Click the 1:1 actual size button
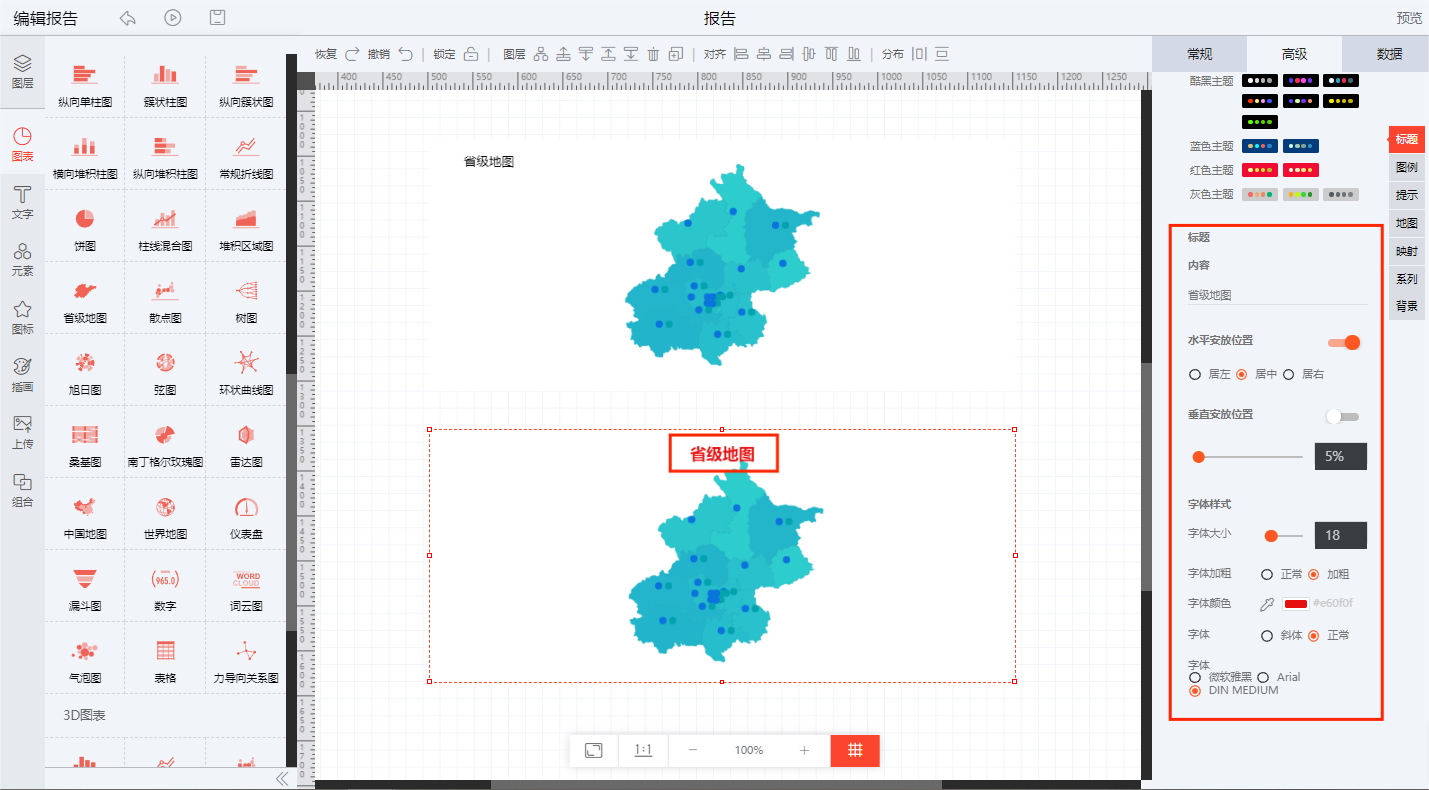The image size is (1429, 790). 643,750
